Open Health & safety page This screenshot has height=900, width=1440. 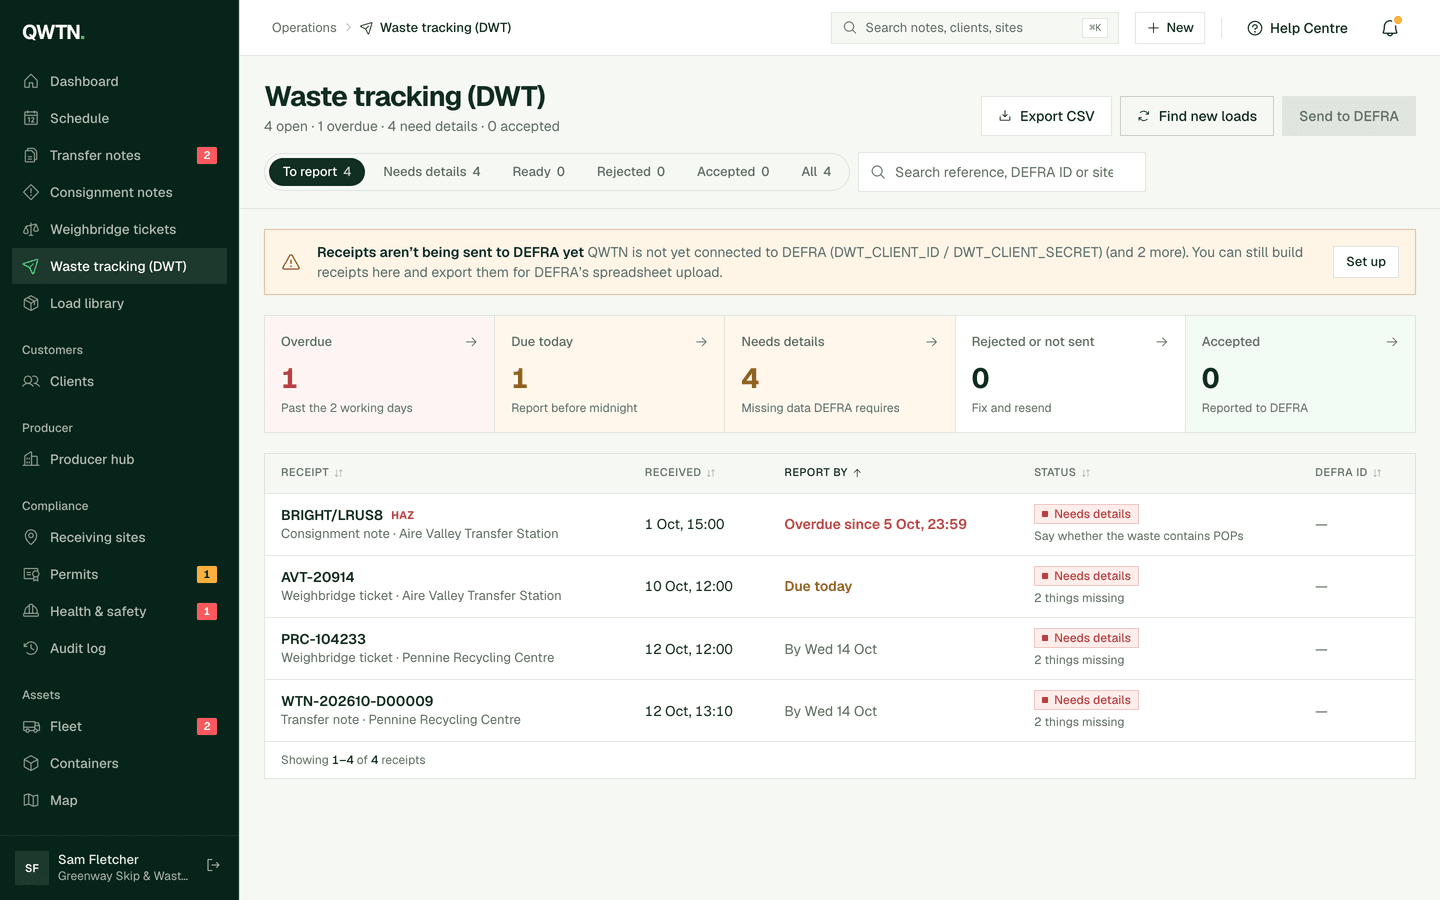pos(119,611)
